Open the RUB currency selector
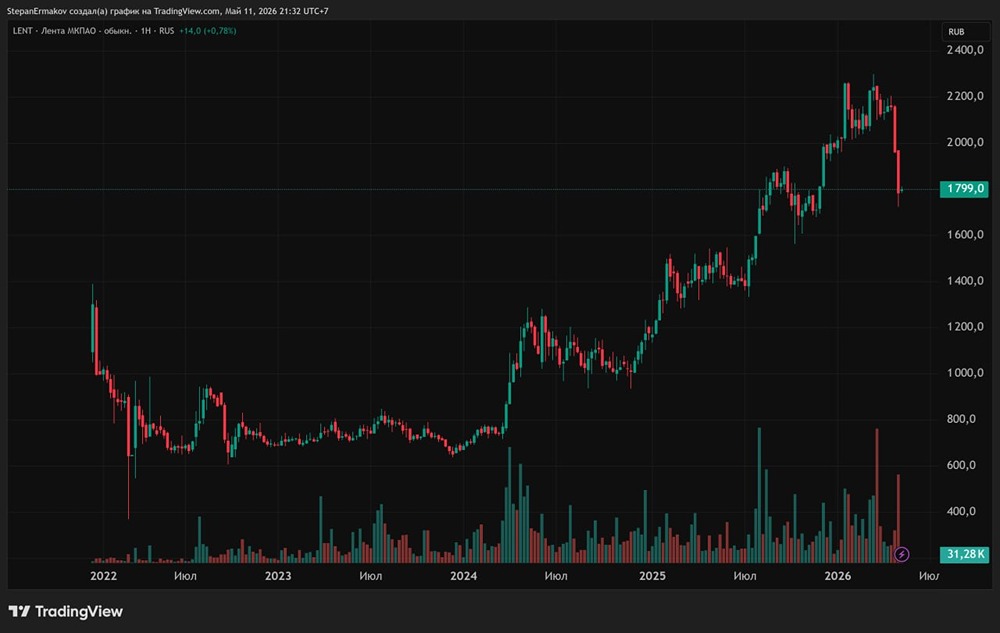 966,32
